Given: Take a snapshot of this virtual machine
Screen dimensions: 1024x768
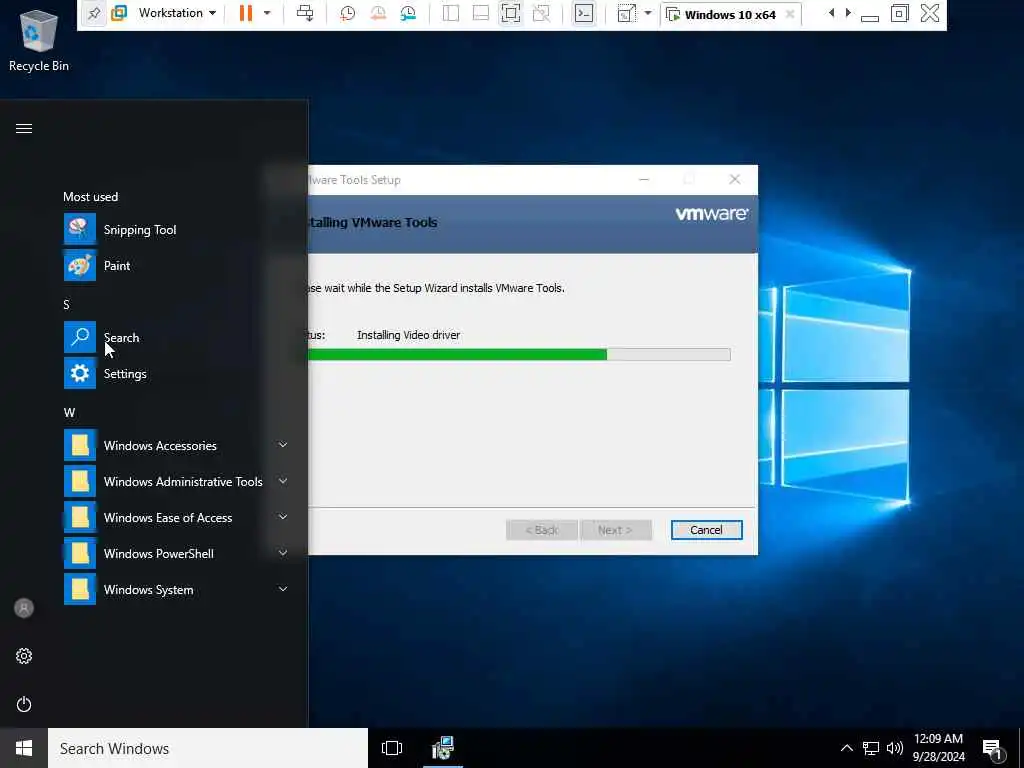Looking at the screenshot, I should [347, 13].
